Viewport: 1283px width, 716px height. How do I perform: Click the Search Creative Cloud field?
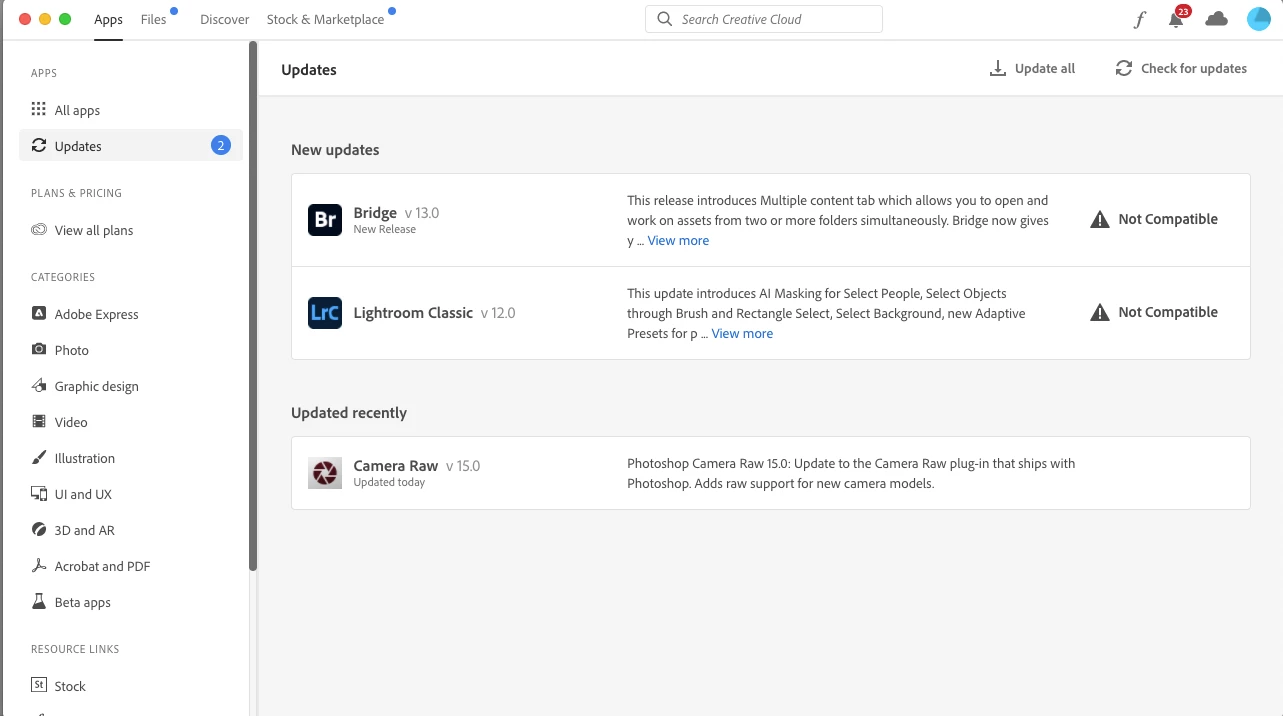point(764,19)
